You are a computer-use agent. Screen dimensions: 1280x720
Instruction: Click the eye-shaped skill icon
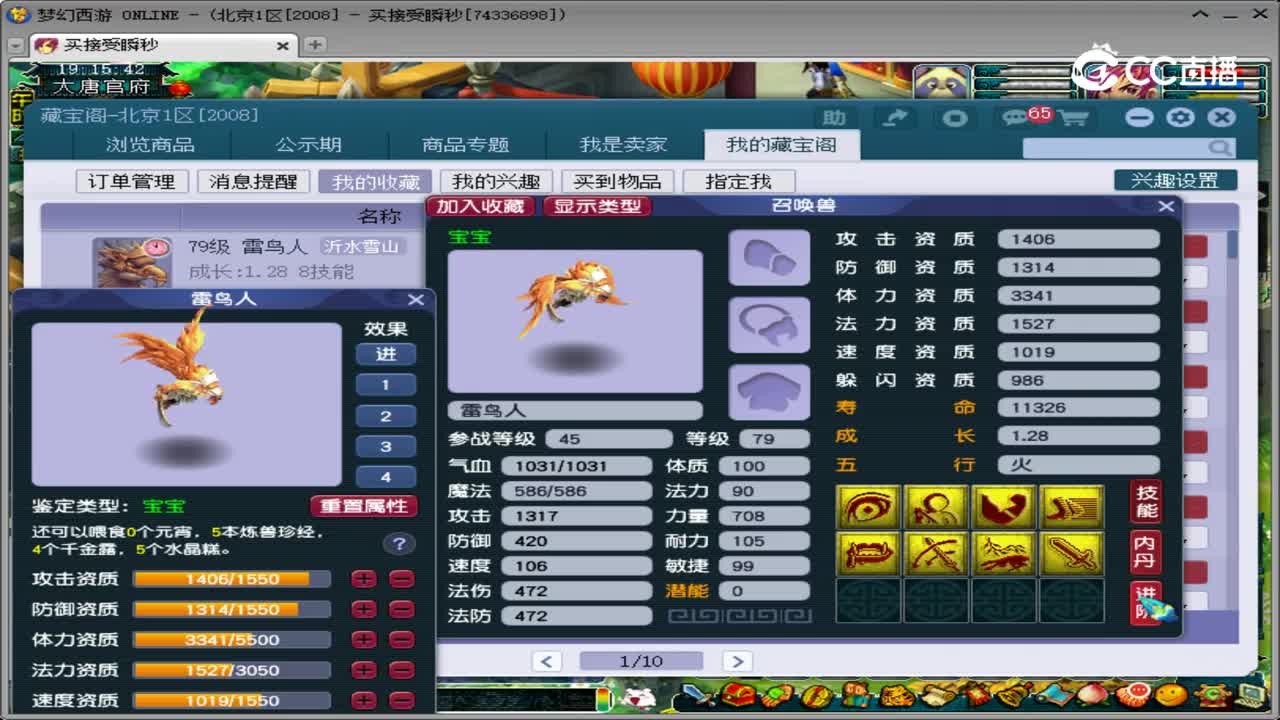[x=869, y=508]
